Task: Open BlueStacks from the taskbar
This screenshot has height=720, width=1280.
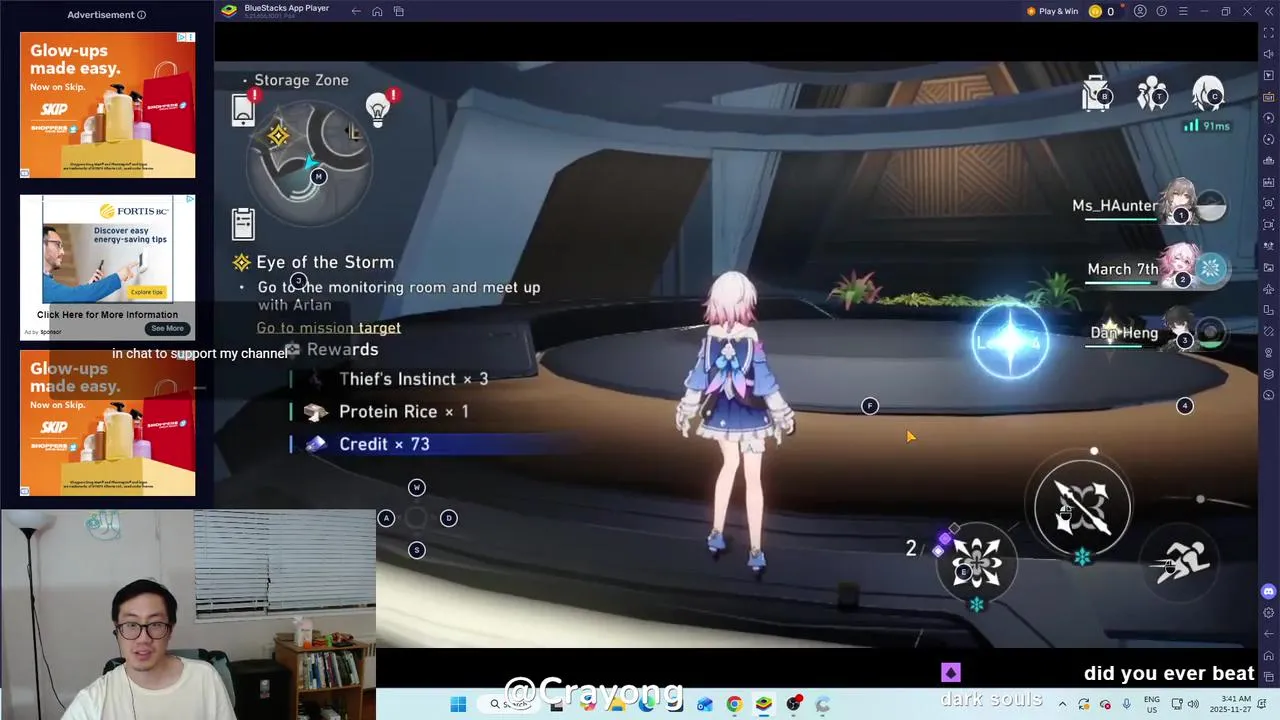Action: [763, 704]
